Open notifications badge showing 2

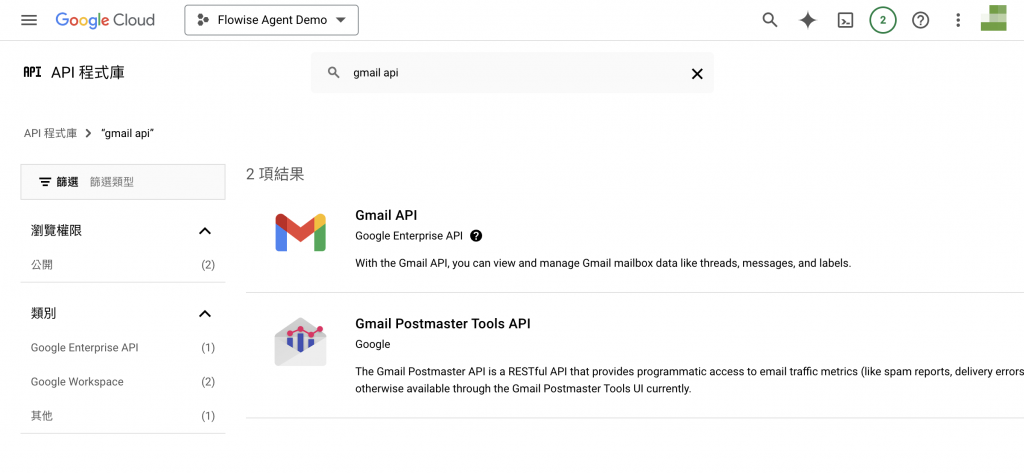[883, 20]
